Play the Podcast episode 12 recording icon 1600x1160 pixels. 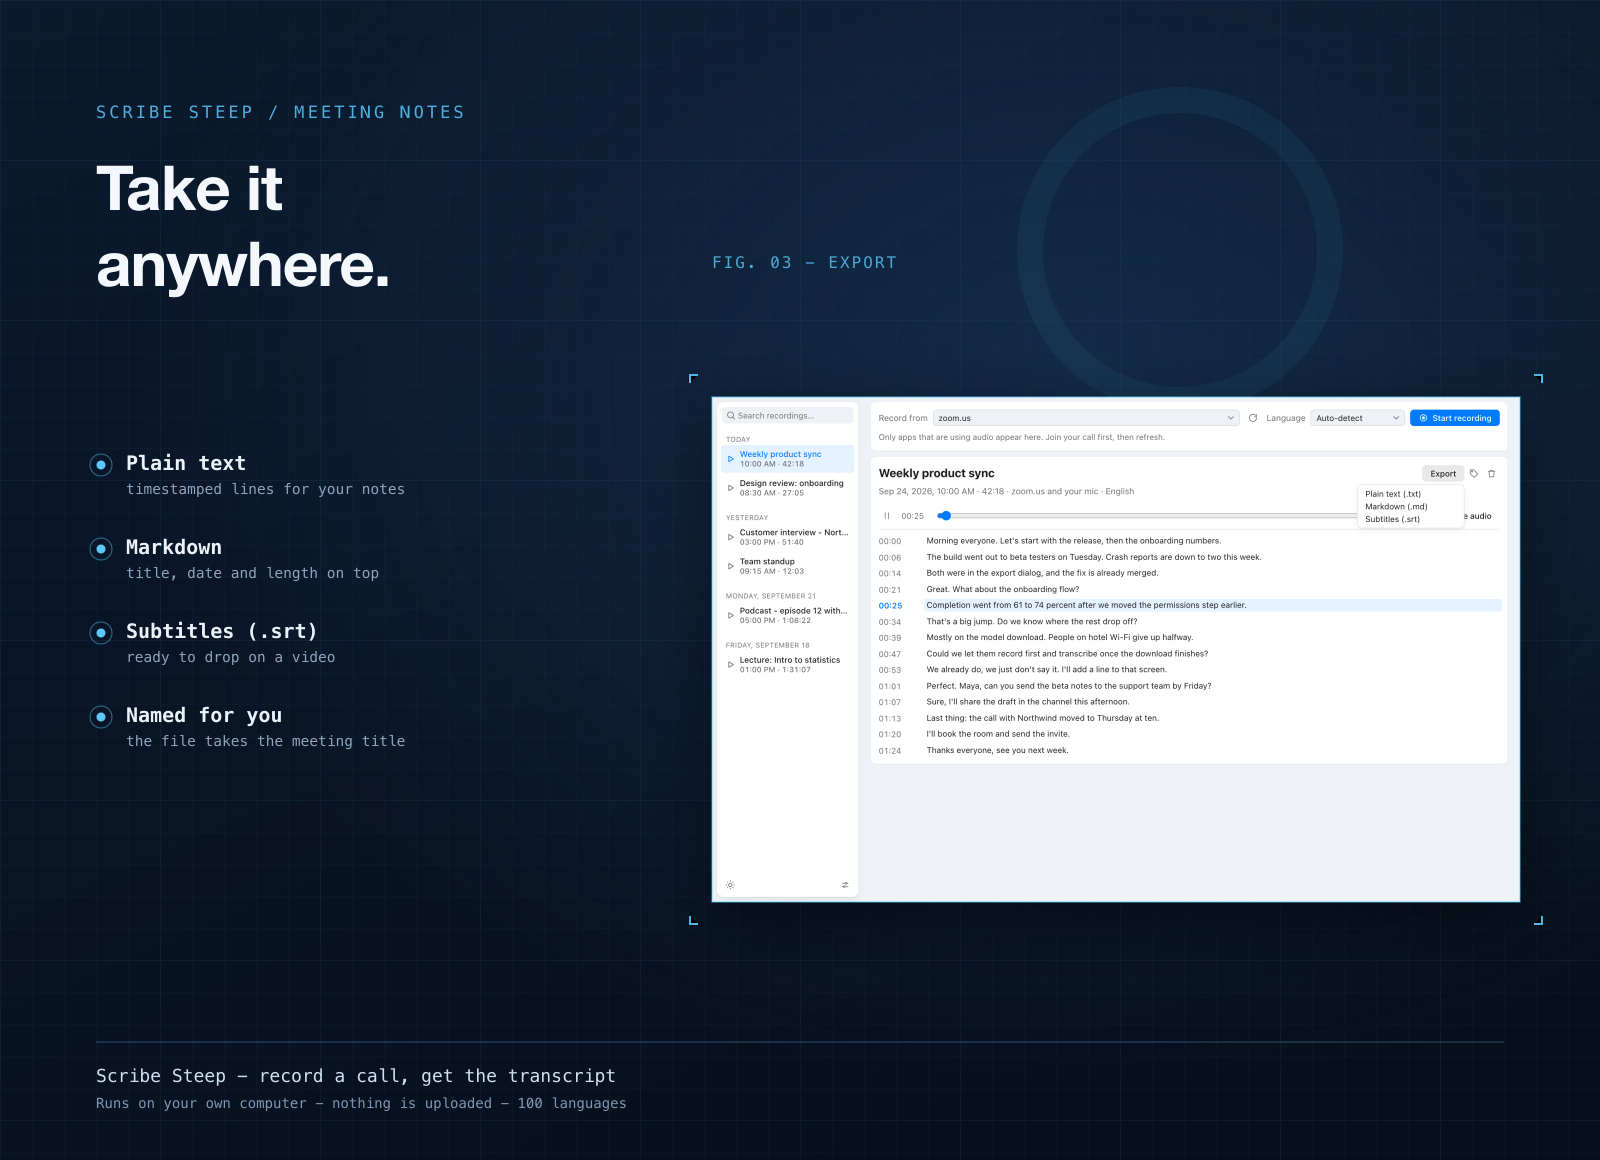[731, 615]
